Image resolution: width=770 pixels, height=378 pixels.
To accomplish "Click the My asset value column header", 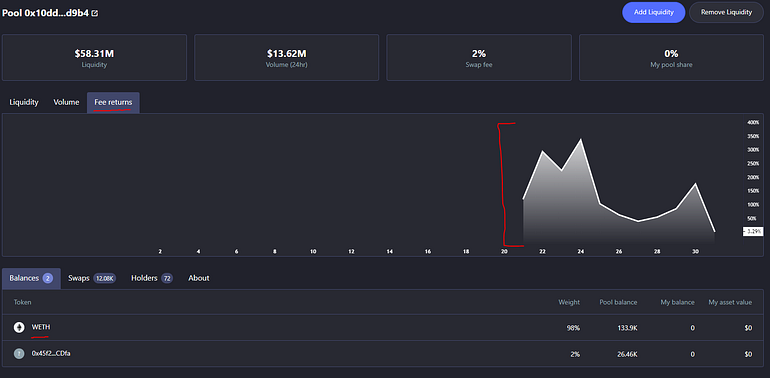I will coord(730,302).
